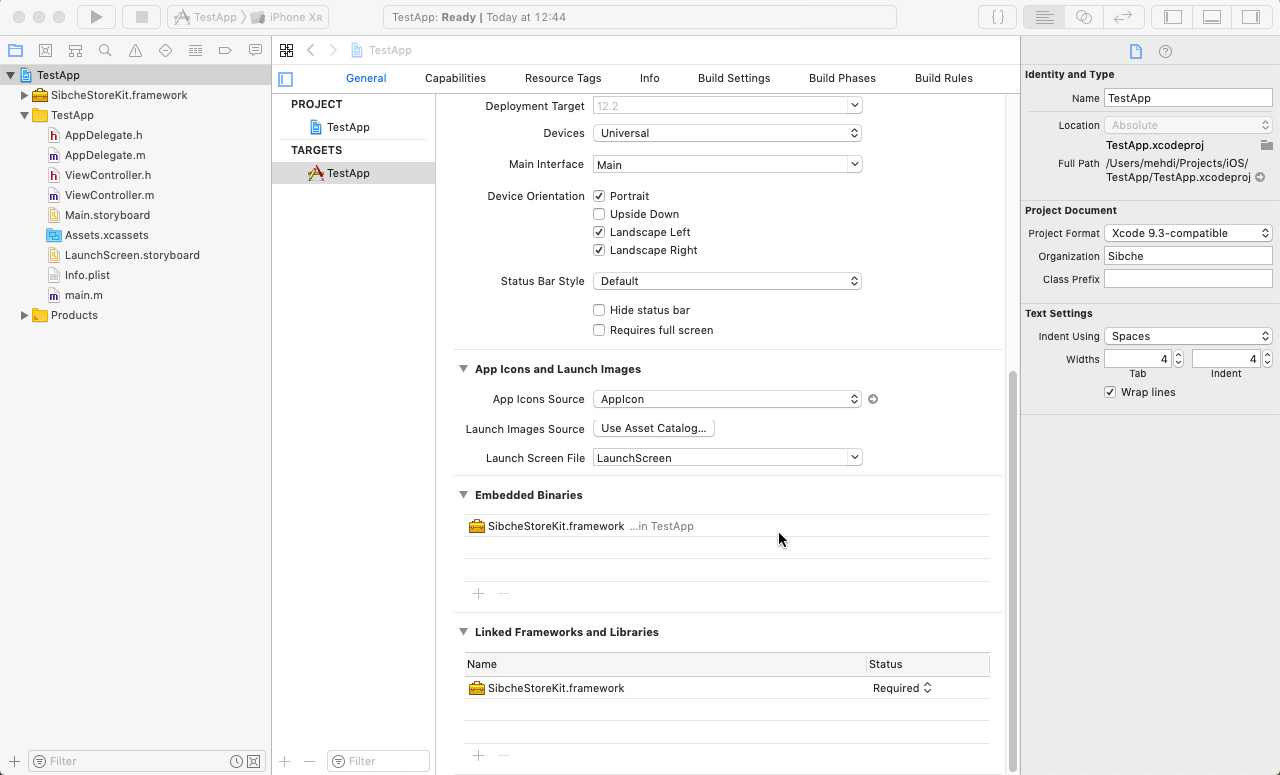Image resolution: width=1280 pixels, height=775 pixels.
Task: Reveal the AppIcon asset with the arrow
Action: 873,399
